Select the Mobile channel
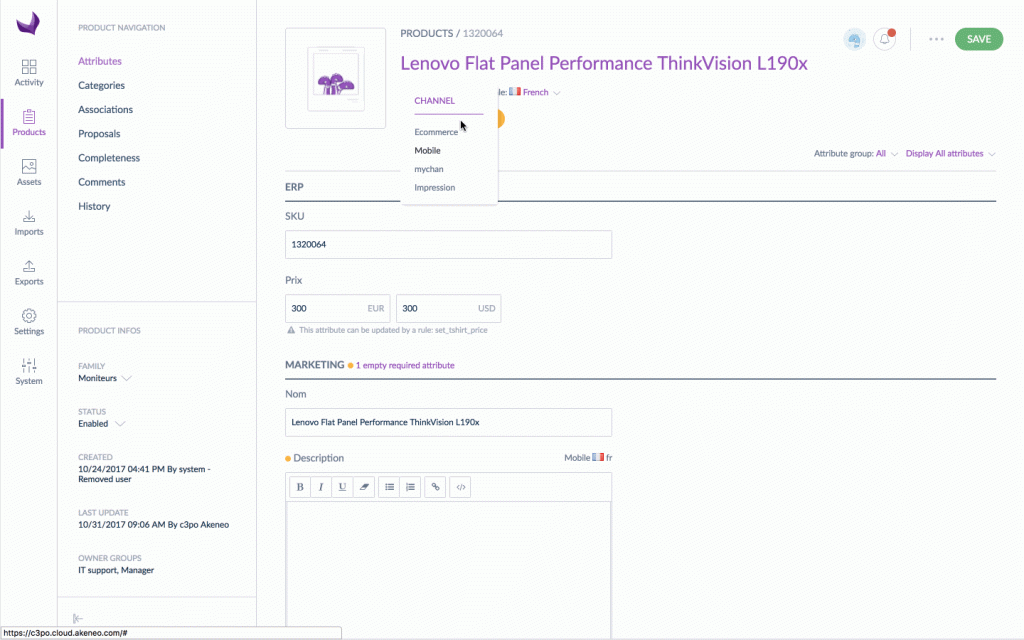The width and height of the screenshot is (1024, 640). coord(428,150)
